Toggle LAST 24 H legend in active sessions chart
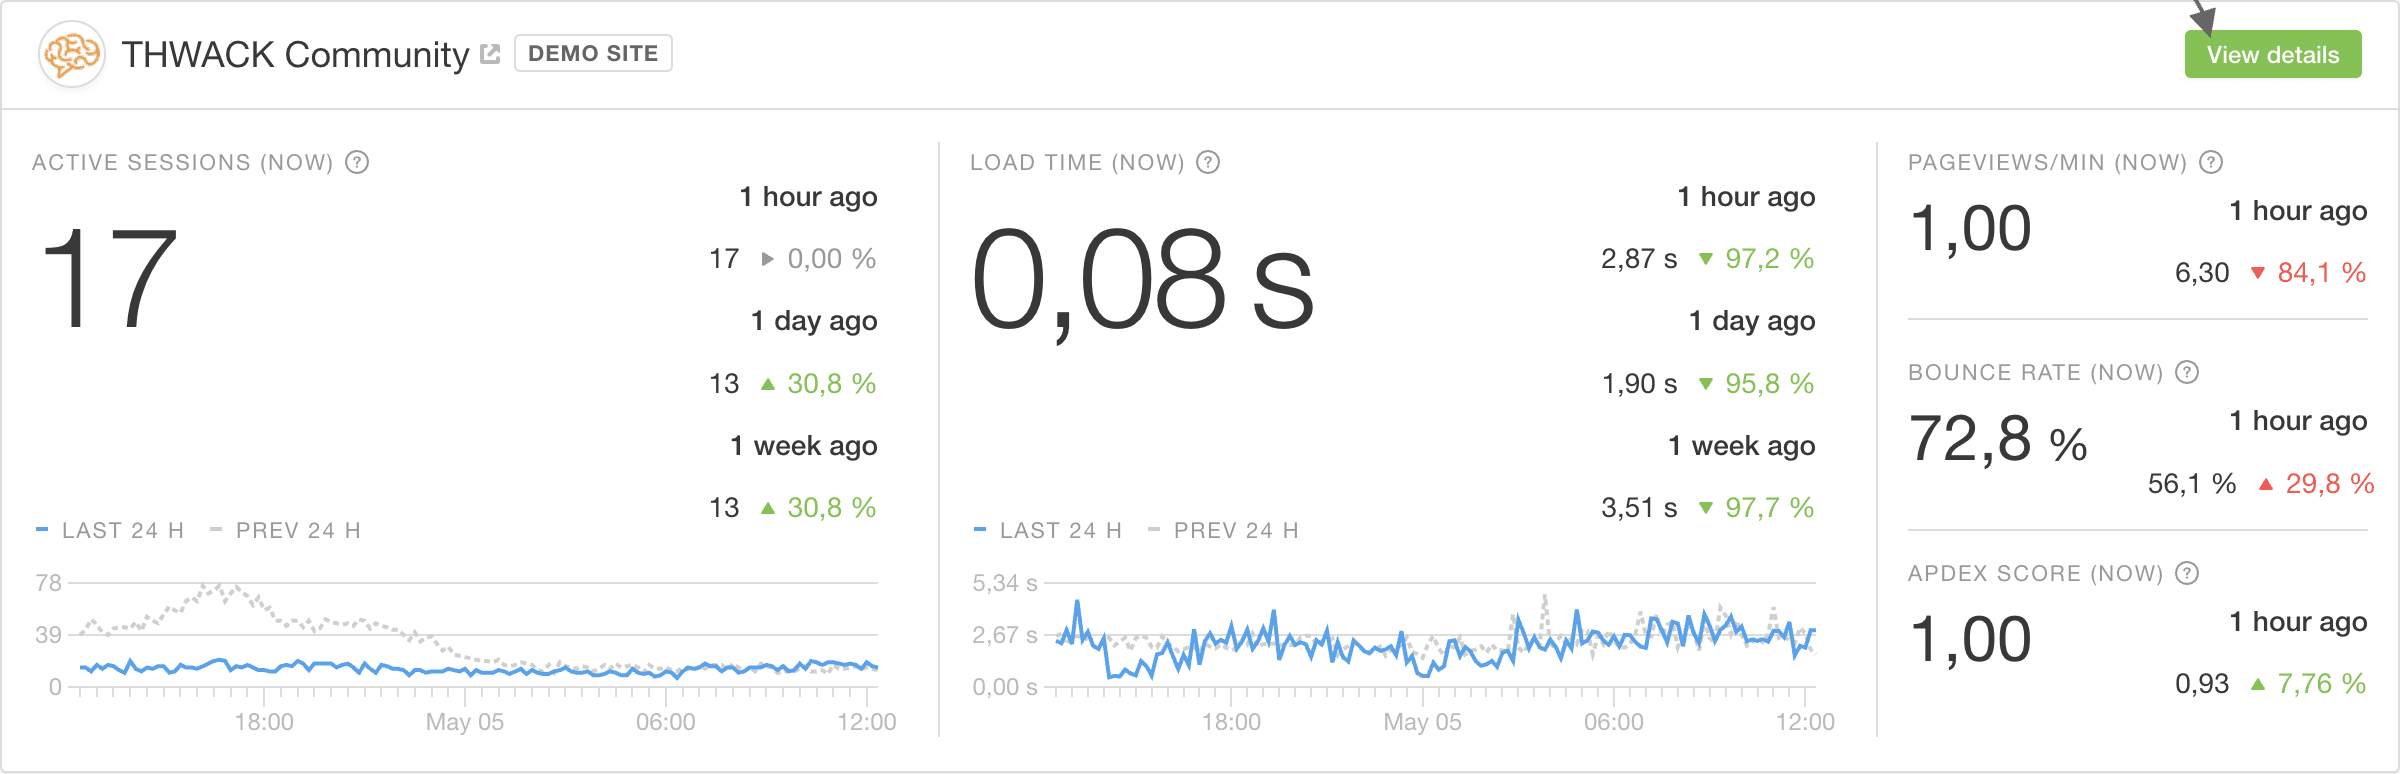This screenshot has width=2400, height=774. point(110,530)
